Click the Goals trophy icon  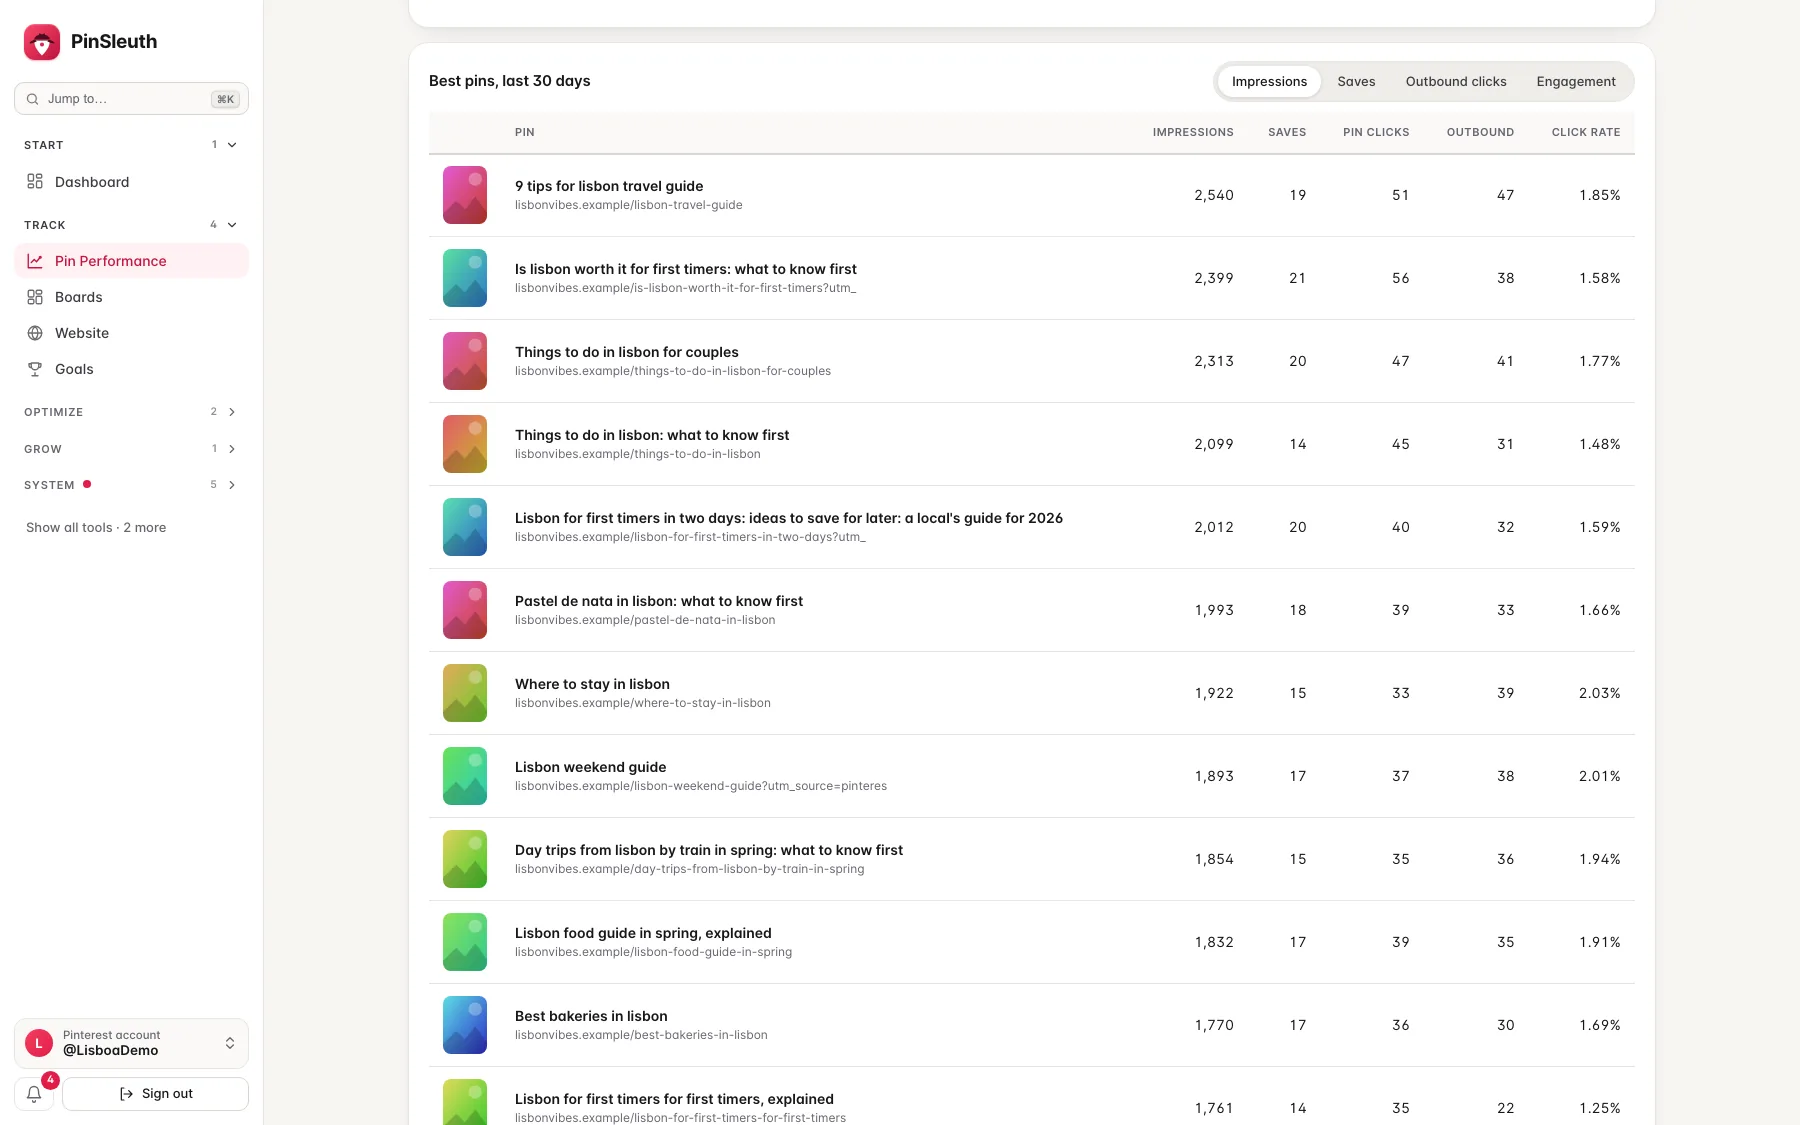click(35, 369)
